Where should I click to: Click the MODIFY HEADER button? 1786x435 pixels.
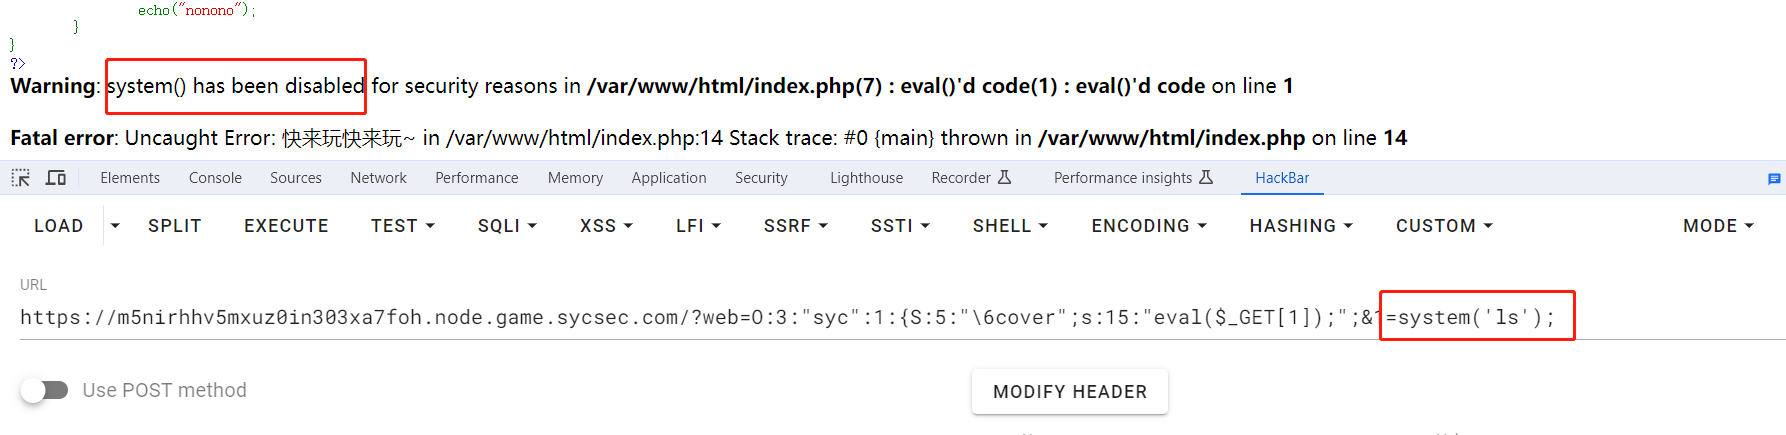coord(1070,392)
